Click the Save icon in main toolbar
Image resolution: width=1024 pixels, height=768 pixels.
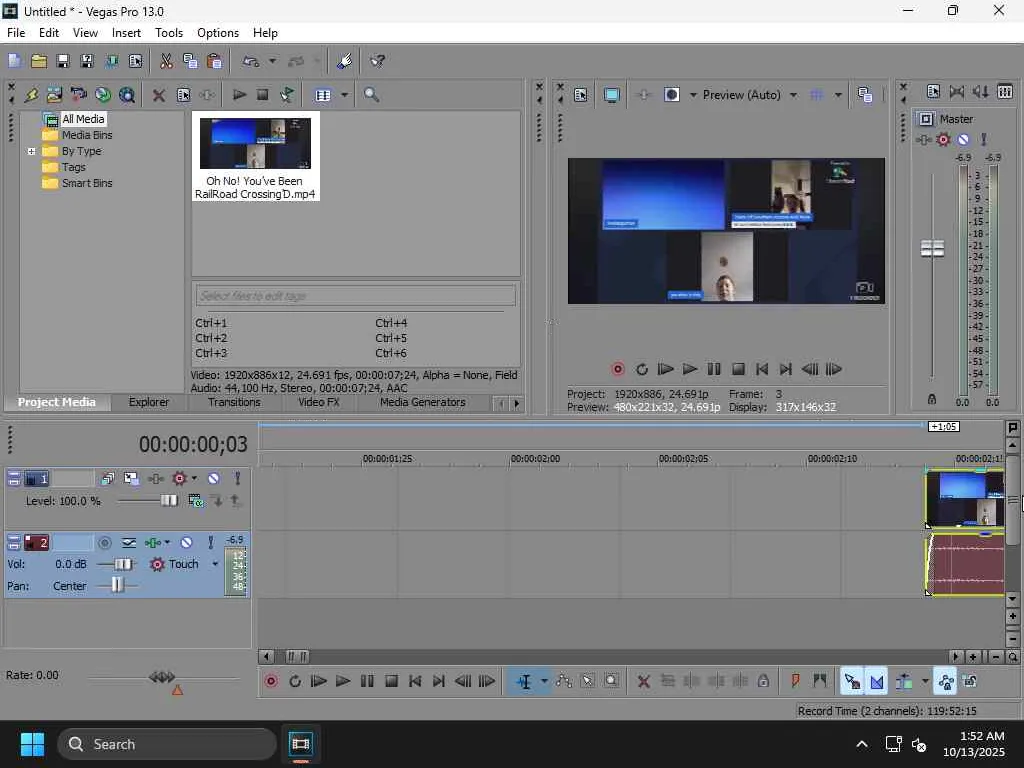click(x=62, y=61)
